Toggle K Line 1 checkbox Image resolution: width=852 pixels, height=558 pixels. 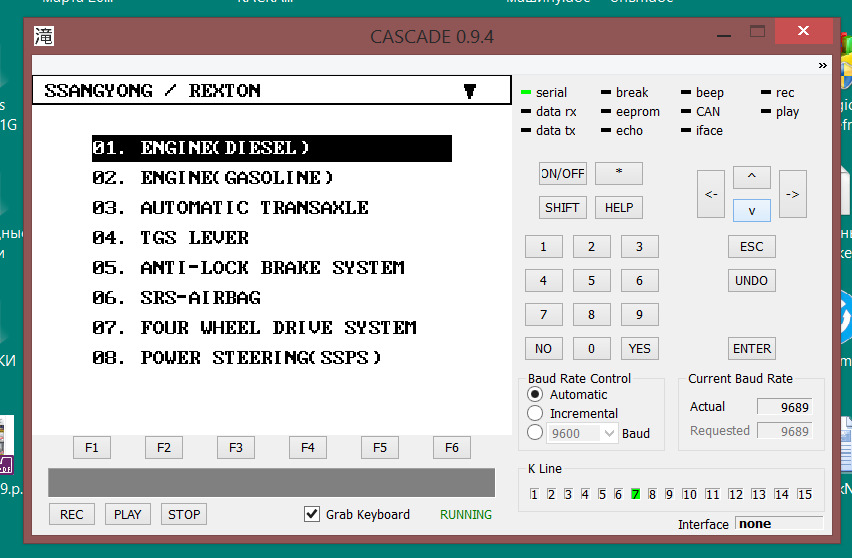click(x=534, y=494)
